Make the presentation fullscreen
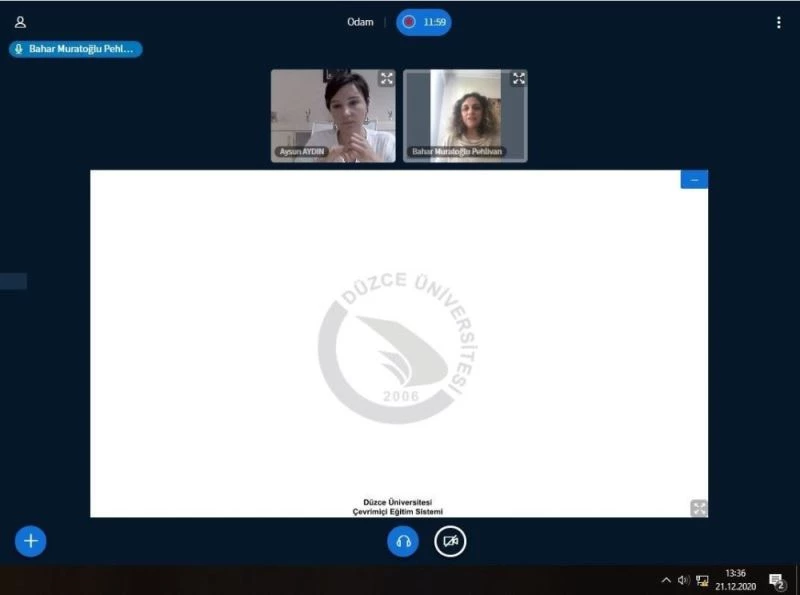800x595 pixels. pyautogui.click(x=699, y=508)
